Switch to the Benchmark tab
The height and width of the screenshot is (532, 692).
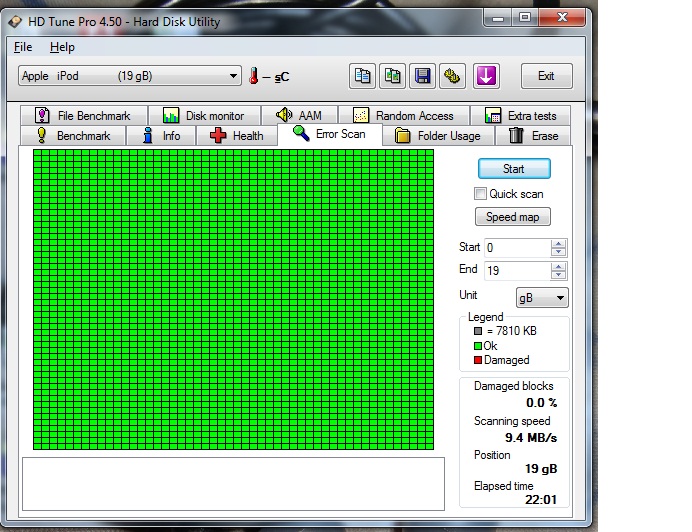(73, 136)
